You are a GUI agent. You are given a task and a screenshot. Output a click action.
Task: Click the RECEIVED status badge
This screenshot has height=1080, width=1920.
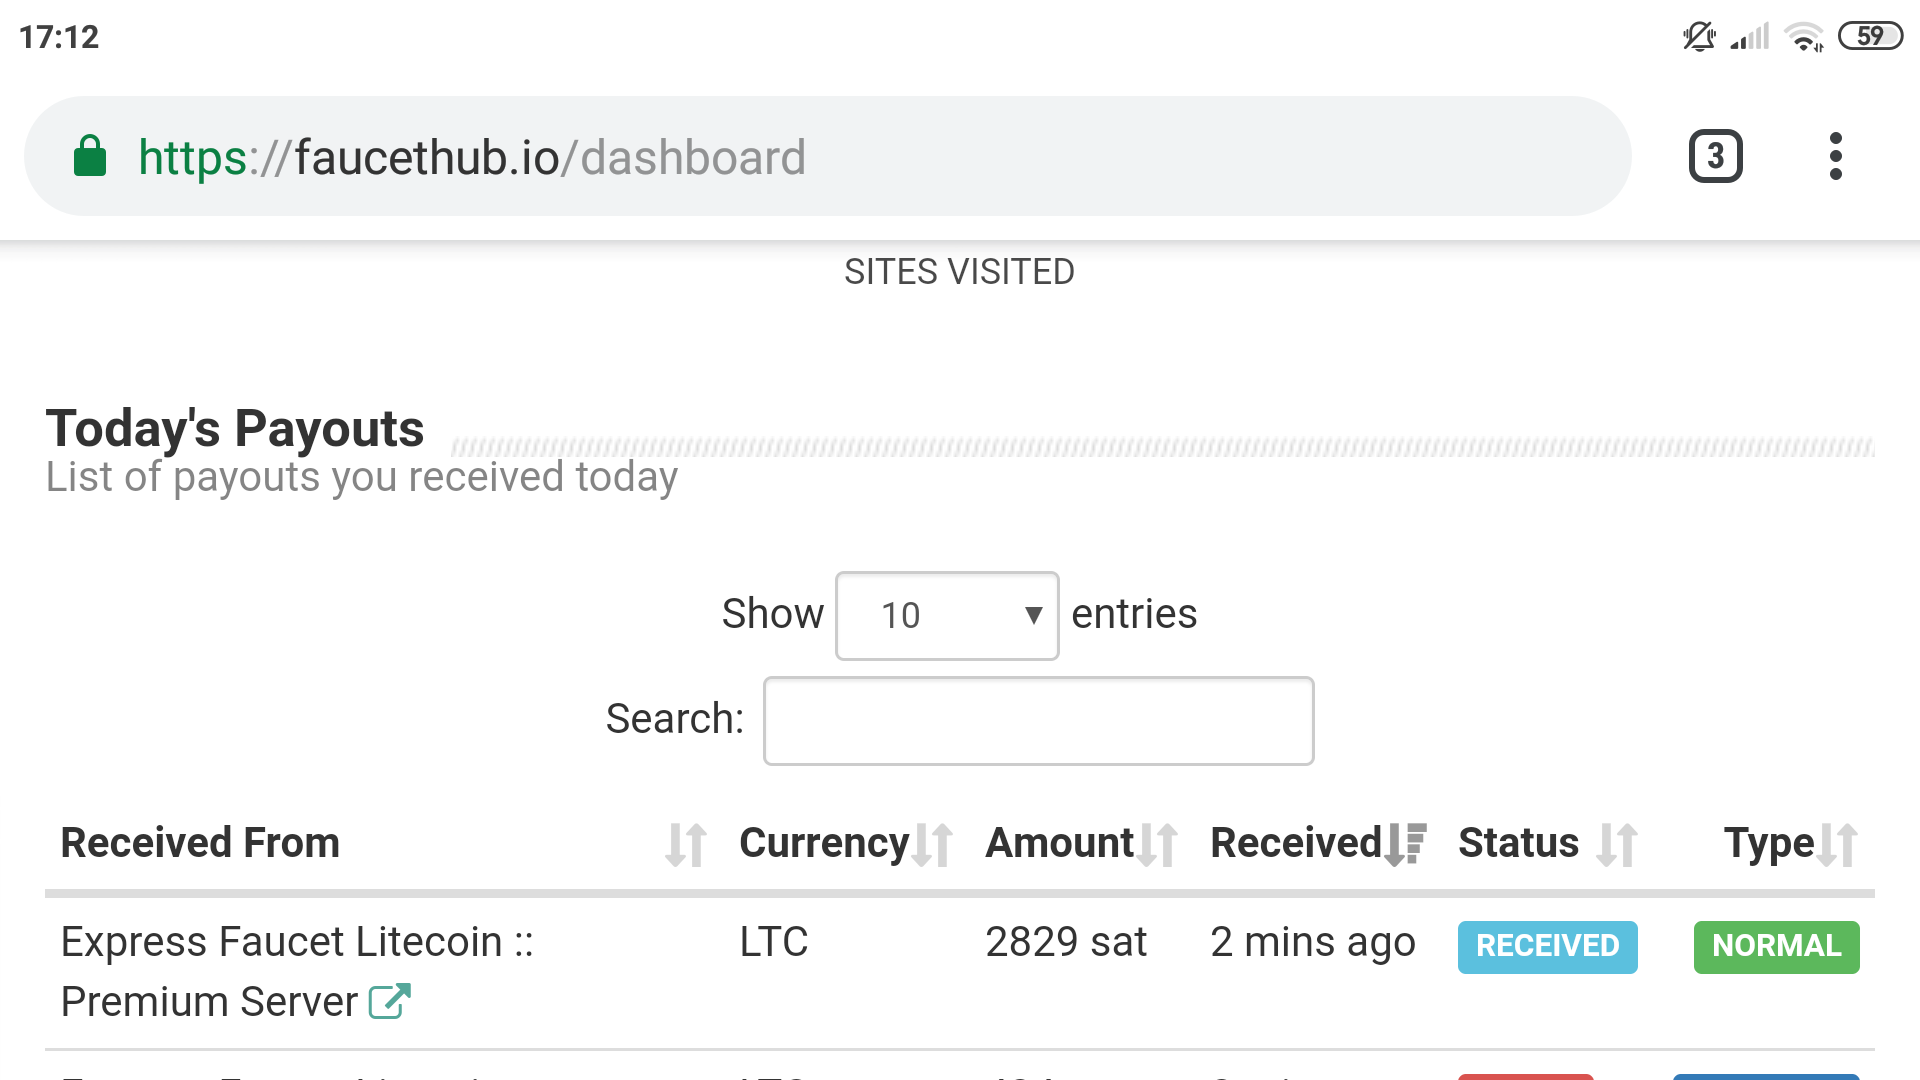click(1547, 946)
